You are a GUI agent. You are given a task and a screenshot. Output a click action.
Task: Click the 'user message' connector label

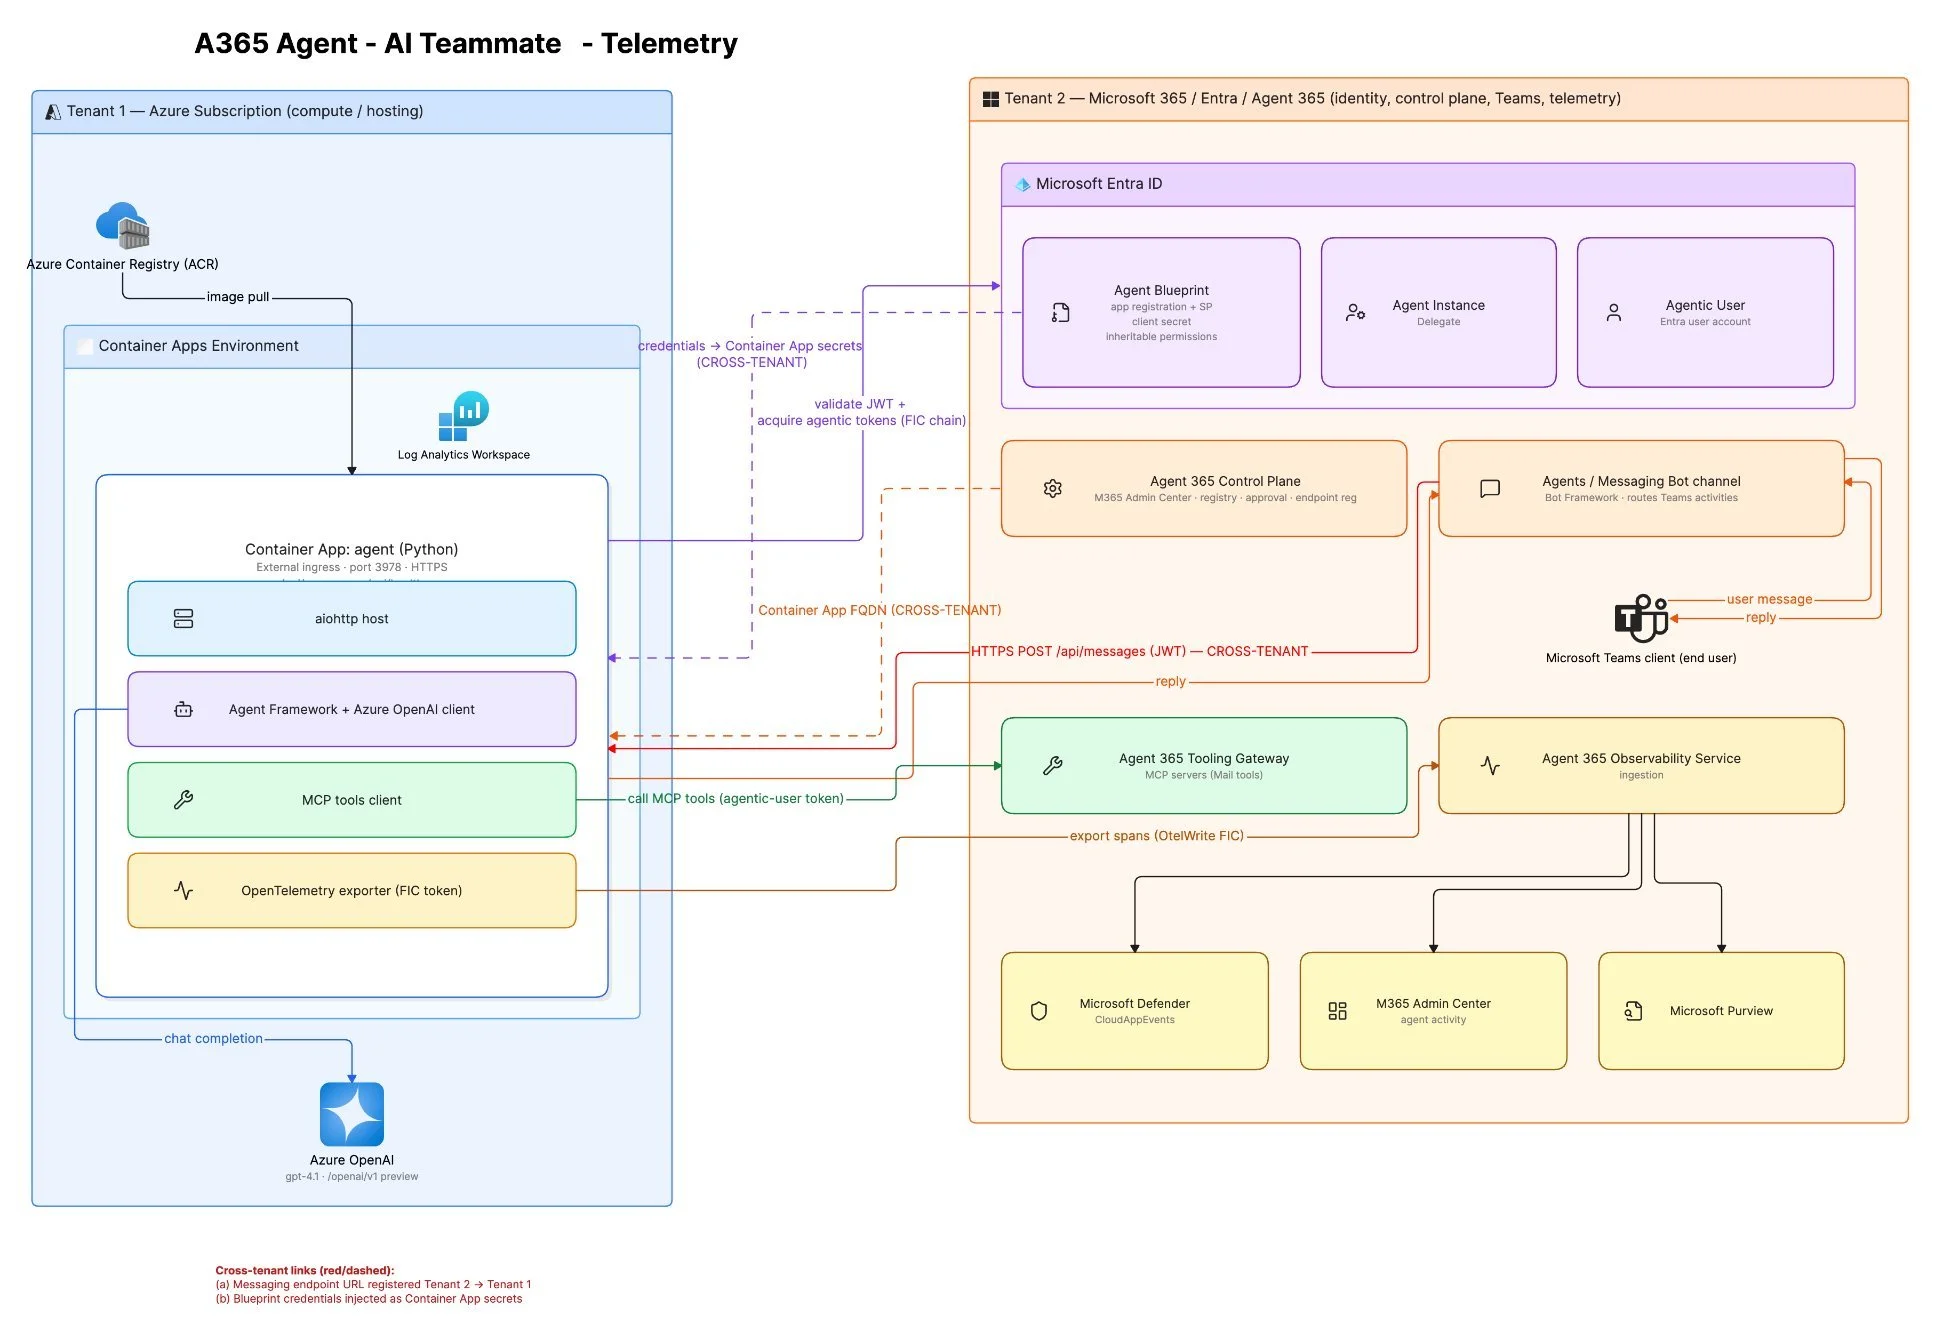coord(1769,599)
